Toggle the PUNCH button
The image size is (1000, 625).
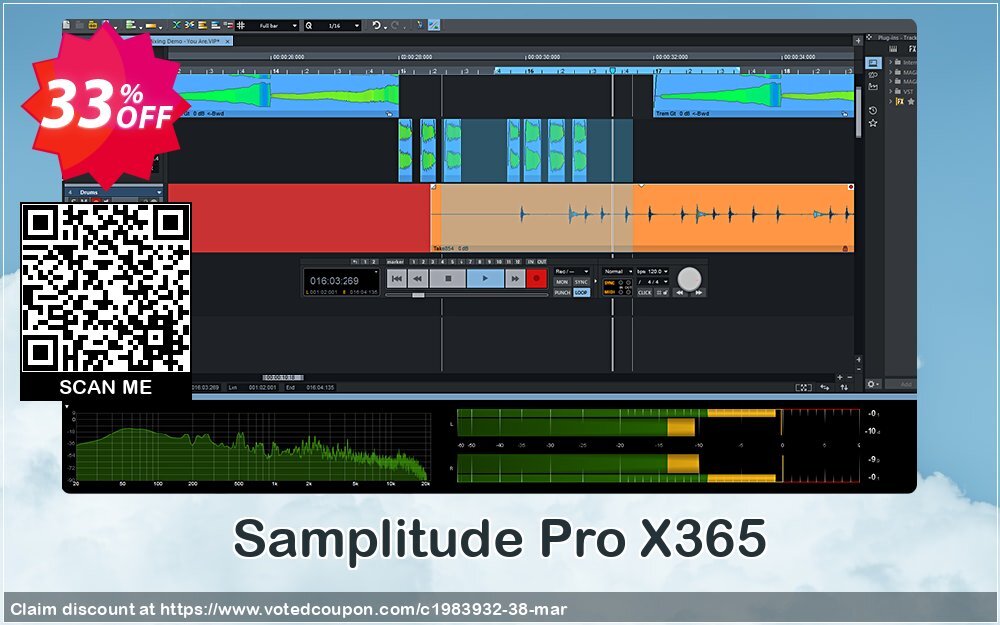(562, 293)
